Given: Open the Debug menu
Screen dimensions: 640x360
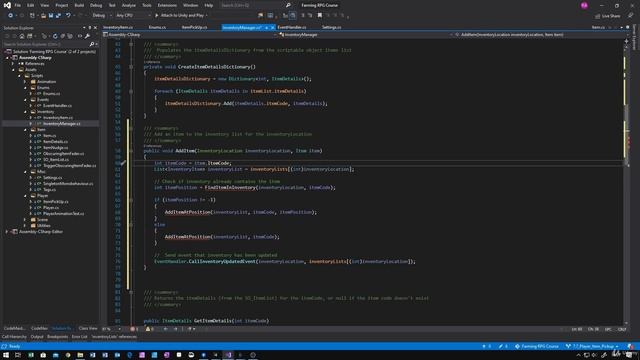Looking at the screenshot, I should (96, 5).
